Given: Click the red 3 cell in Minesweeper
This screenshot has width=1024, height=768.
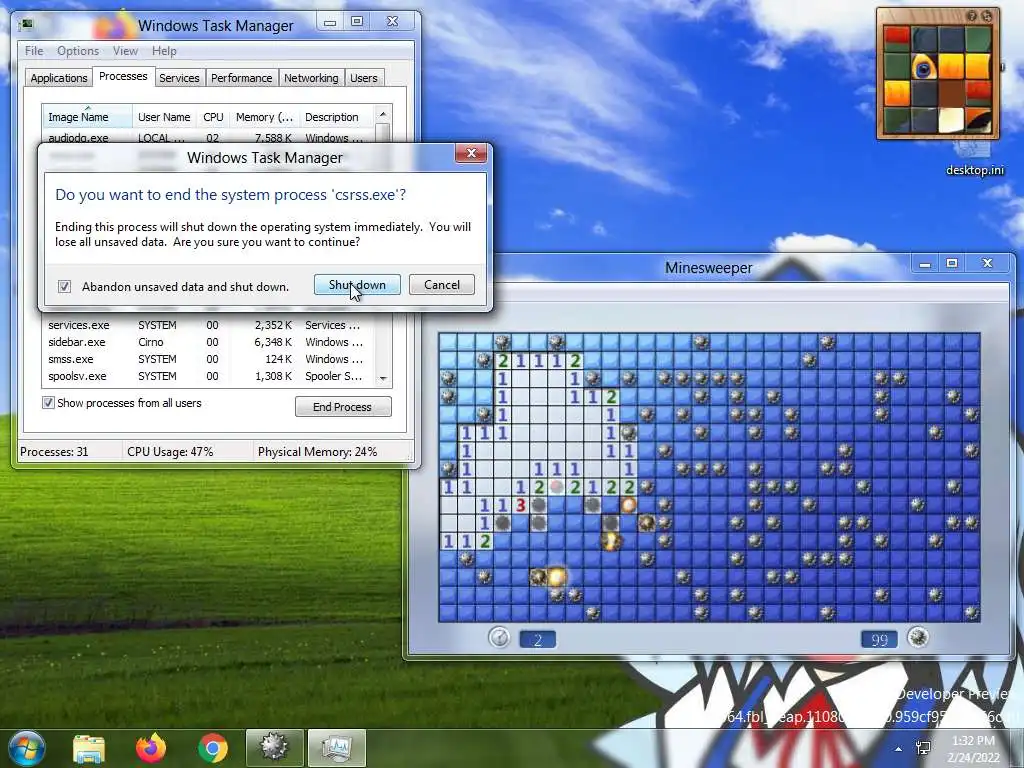Looking at the screenshot, I should (520, 505).
